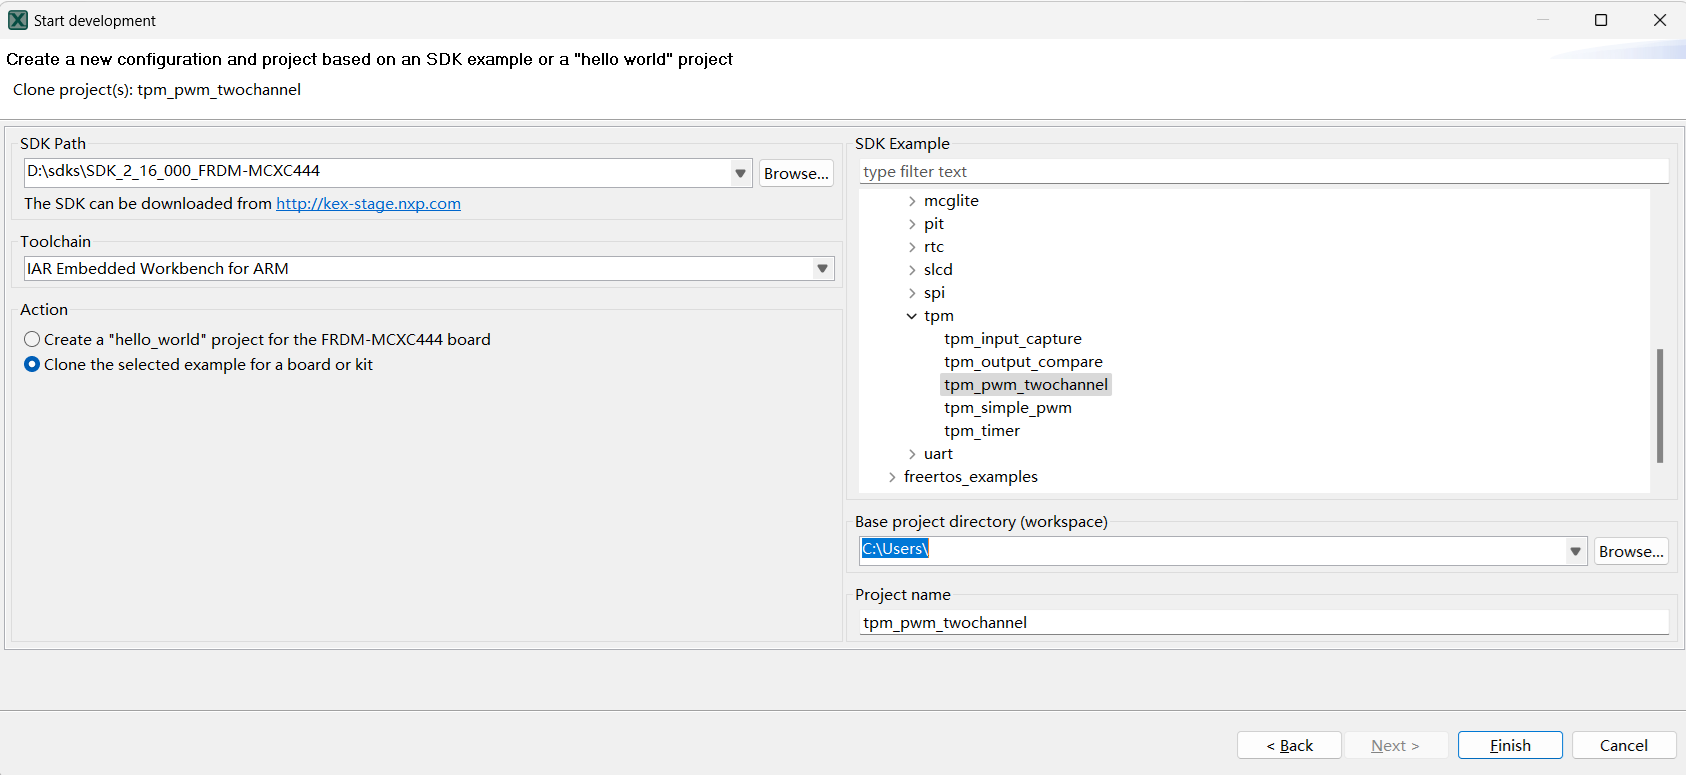Image resolution: width=1686 pixels, height=775 pixels.
Task: Collapse the tpm tree node
Action: (912, 316)
